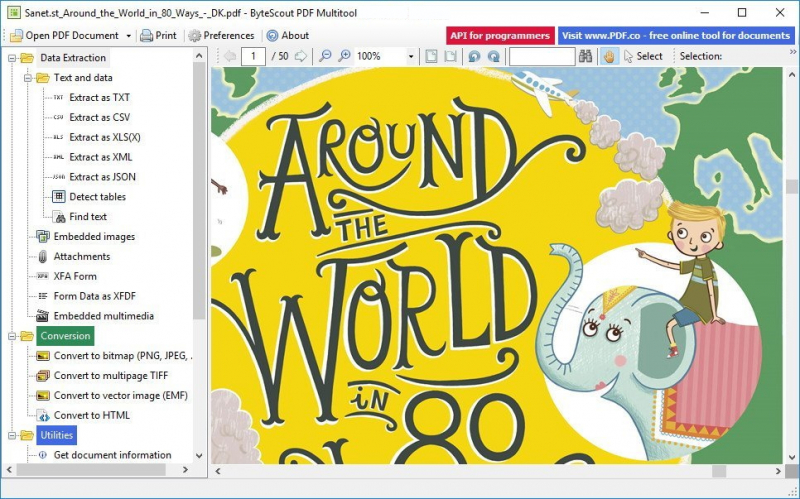Select the Conversion category
The width and height of the screenshot is (800, 499).
65,336
